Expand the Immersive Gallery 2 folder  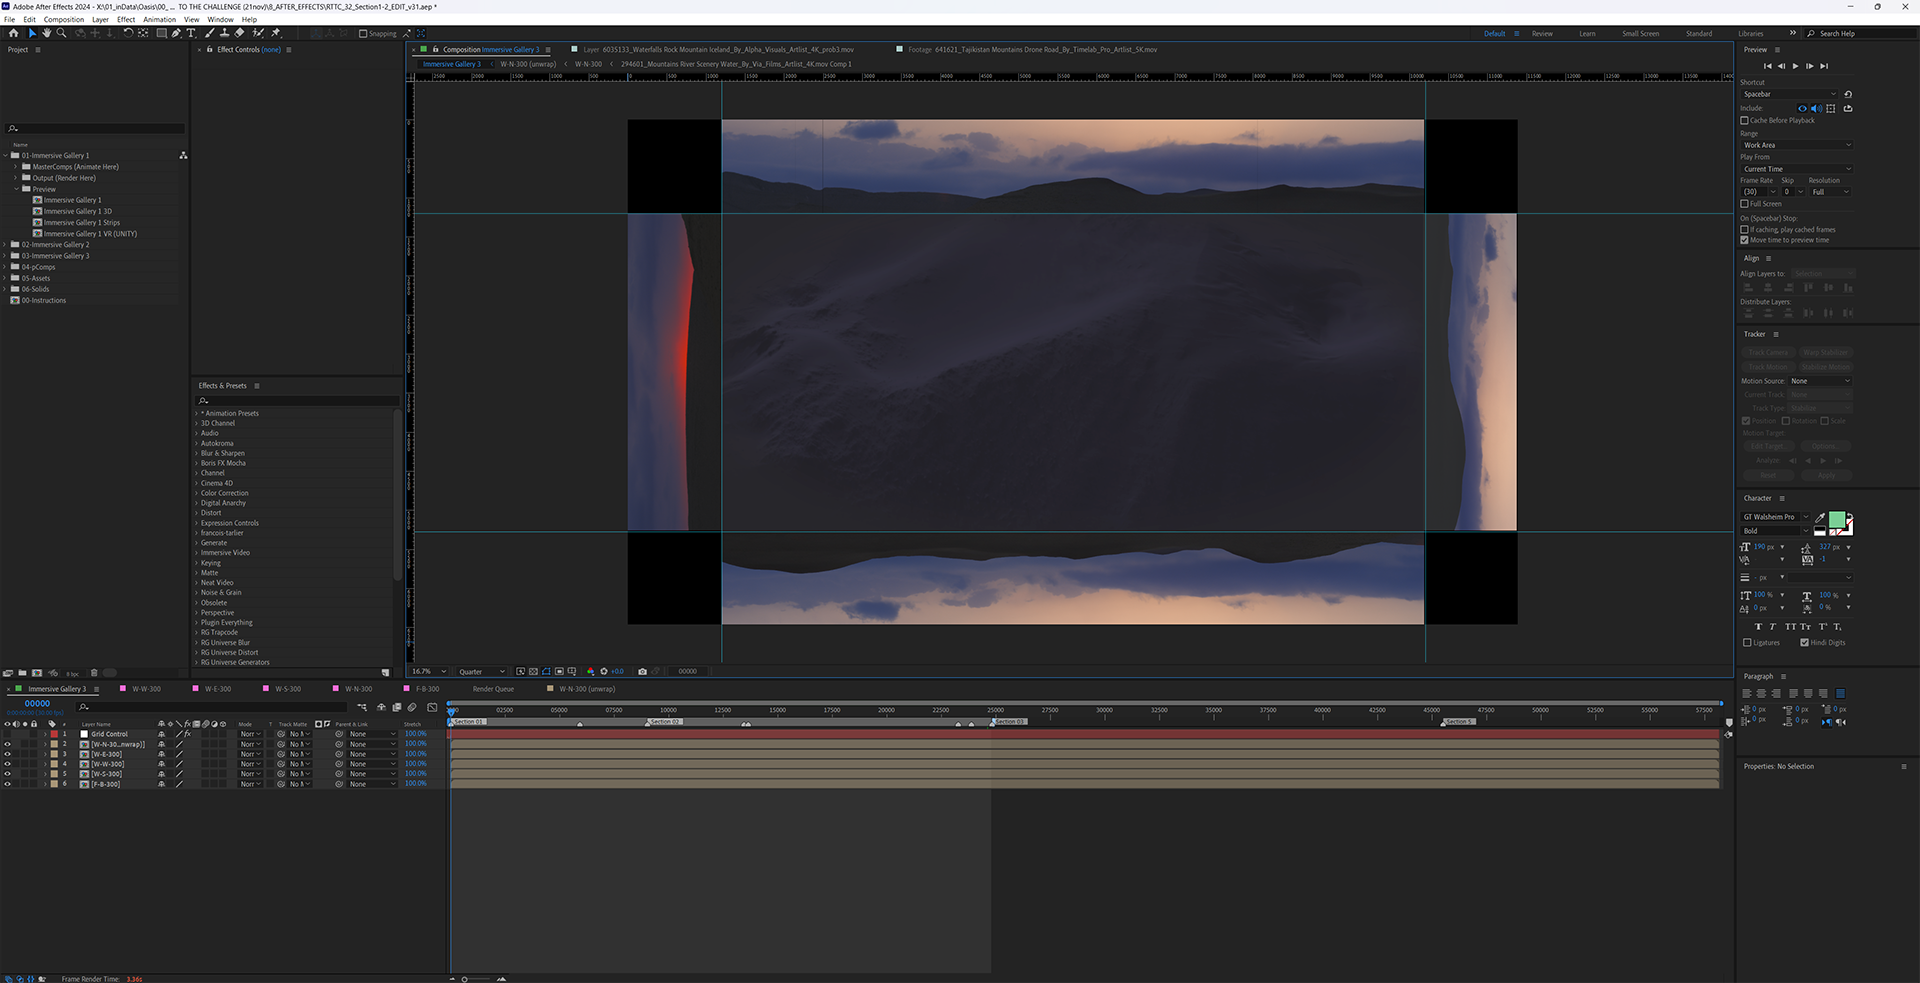(x=6, y=245)
